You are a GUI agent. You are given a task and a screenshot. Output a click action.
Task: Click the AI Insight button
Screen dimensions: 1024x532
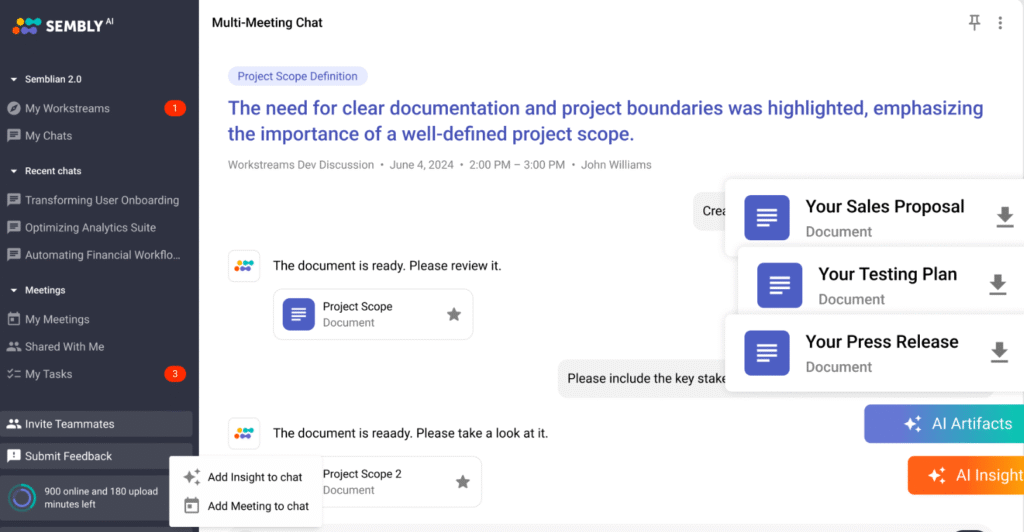tap(966, 475)
